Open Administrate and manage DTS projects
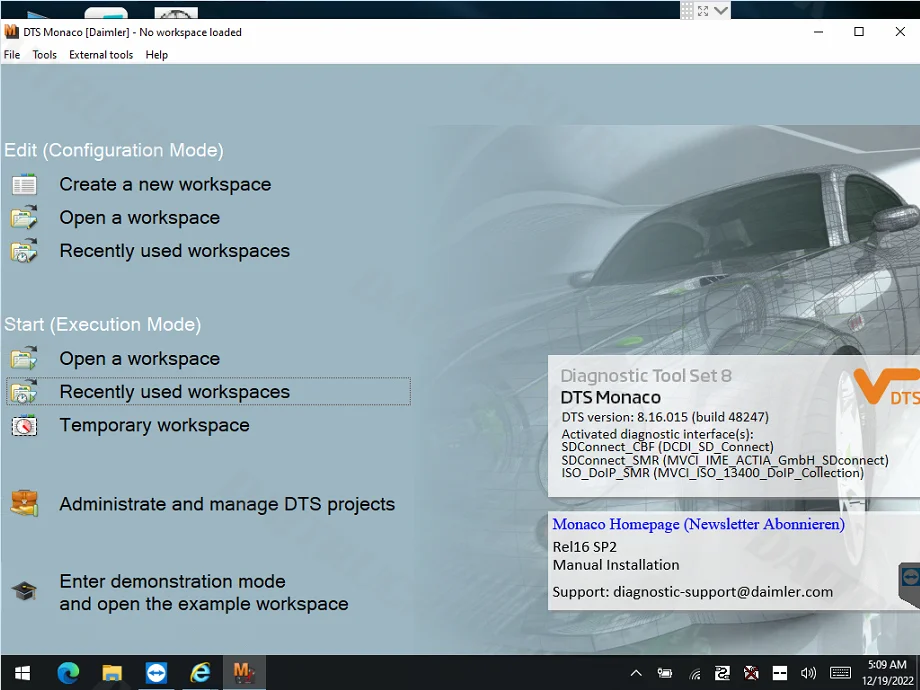920x690 pixels. tap(227, 505)
